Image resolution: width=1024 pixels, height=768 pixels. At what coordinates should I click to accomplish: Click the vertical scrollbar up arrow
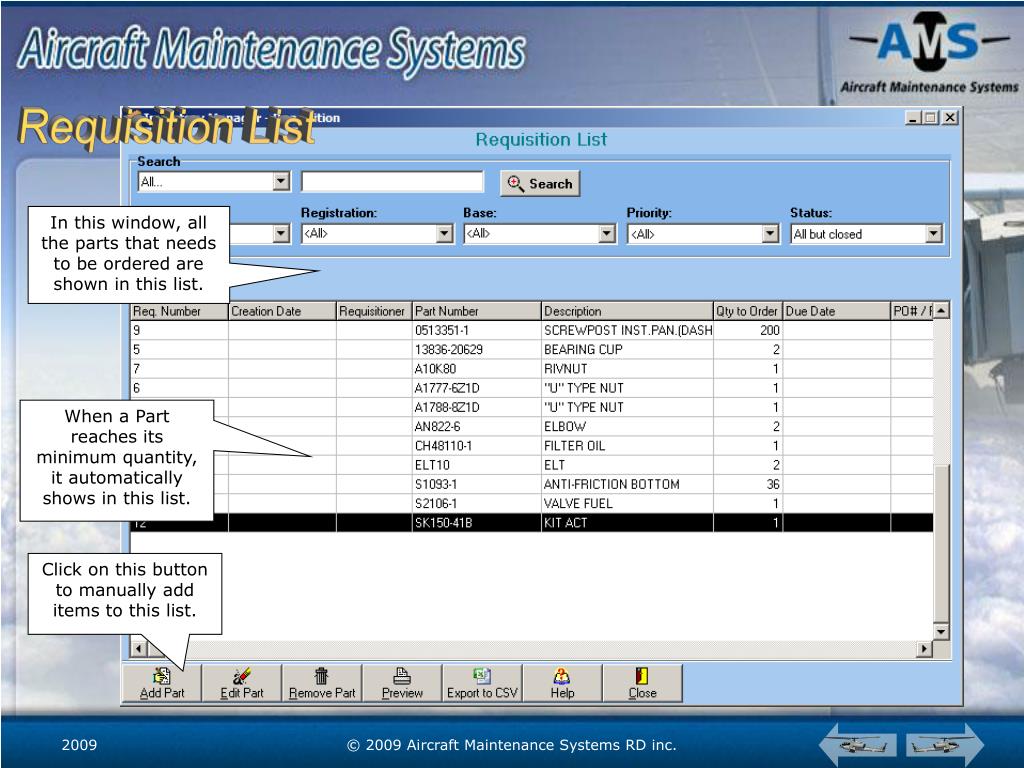point(940,311)
